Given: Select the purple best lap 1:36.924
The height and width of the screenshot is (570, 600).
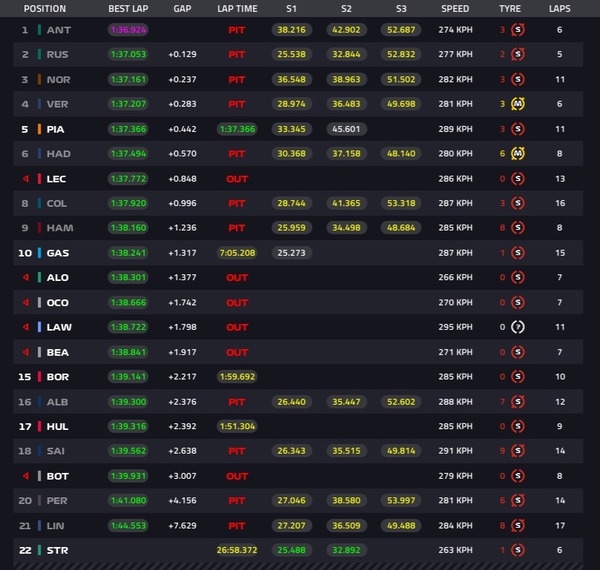Looking at the screenshot, I should pos(128,29).
